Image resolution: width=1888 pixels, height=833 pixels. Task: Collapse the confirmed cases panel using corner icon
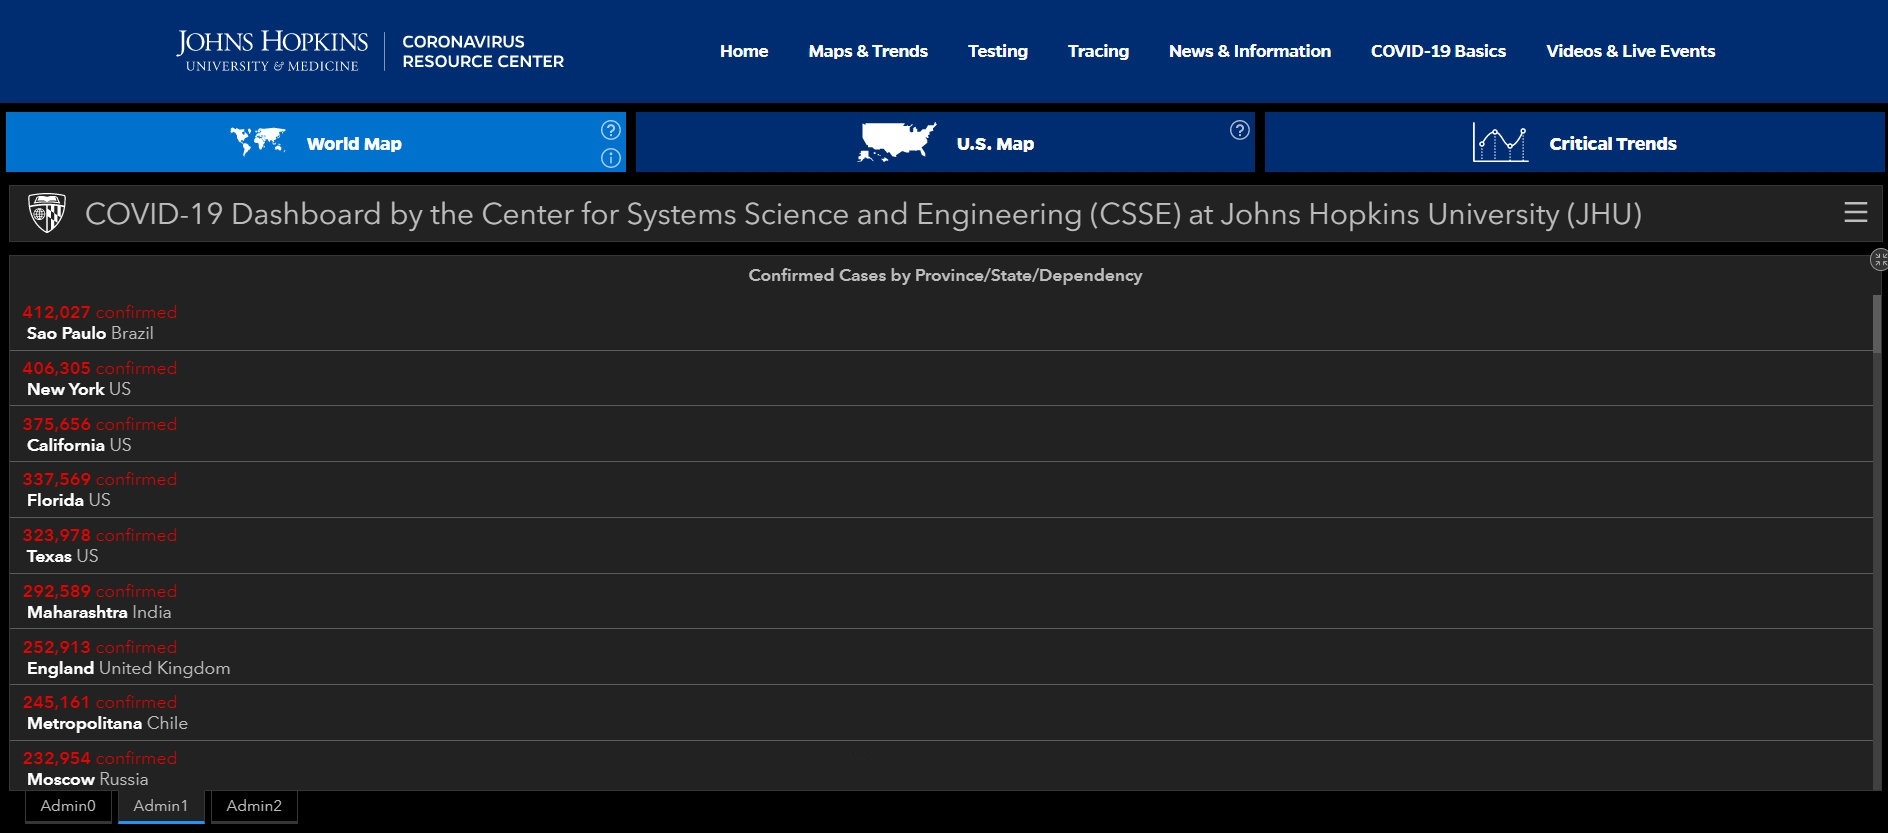(x=1879, y=260)
